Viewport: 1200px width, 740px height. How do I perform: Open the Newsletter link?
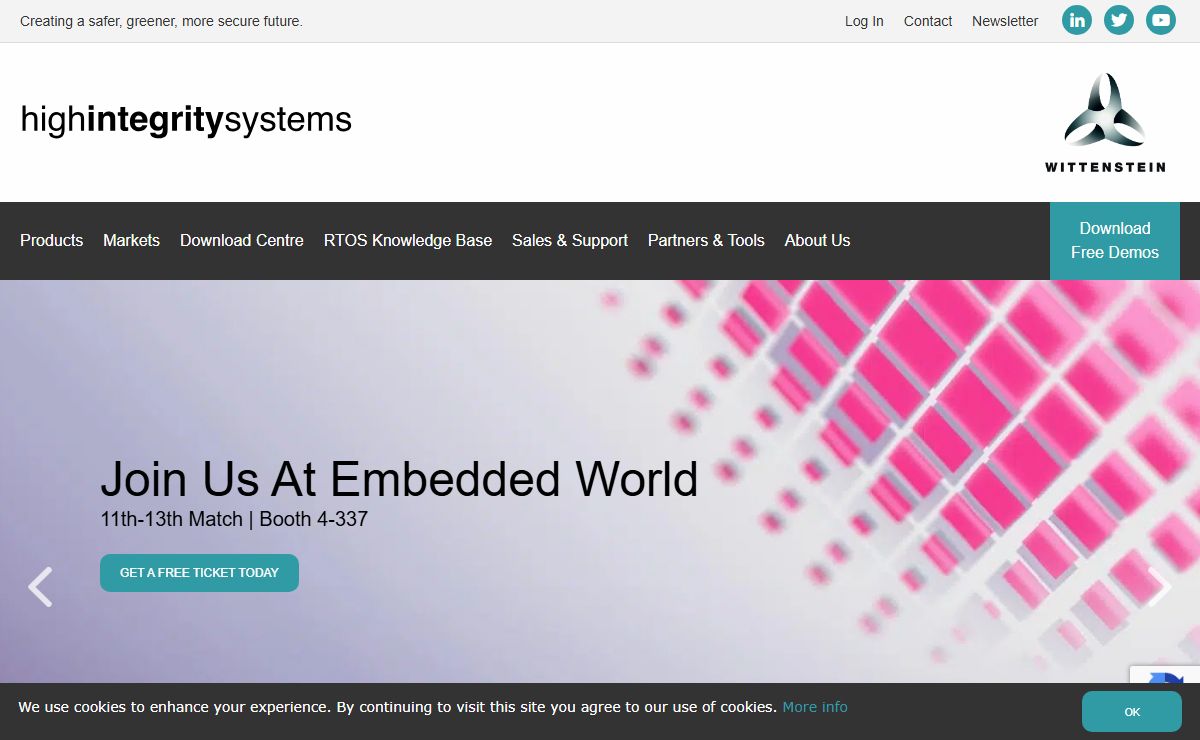pyautogui.click(x=1005, y=21)
